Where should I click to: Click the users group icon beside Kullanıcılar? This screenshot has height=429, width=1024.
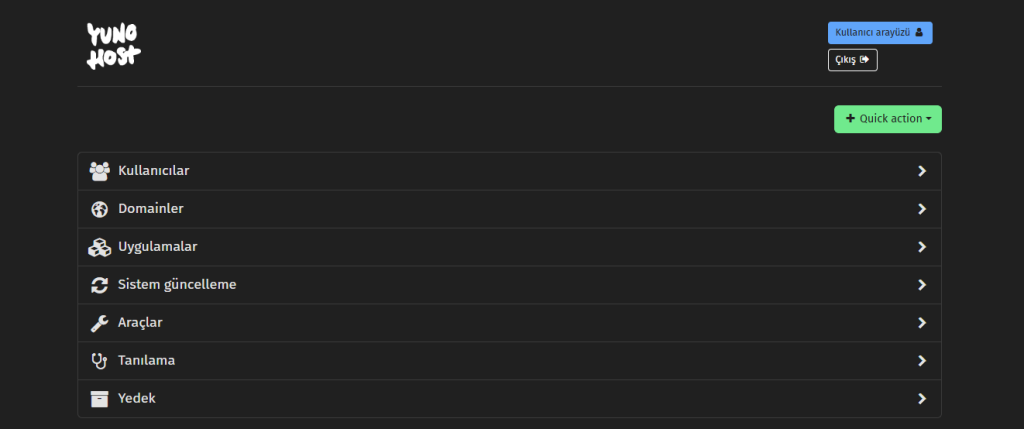tap(99, 171)
